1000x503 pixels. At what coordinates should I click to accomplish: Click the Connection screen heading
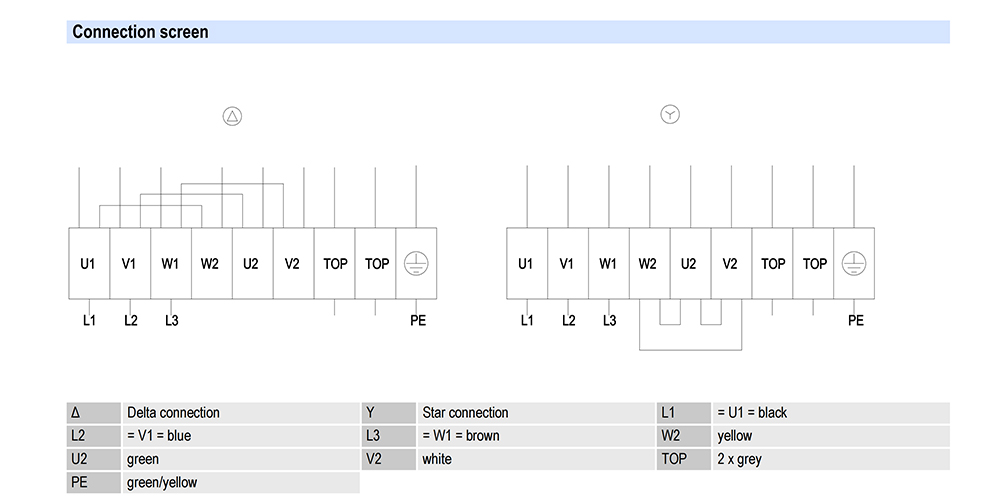[141, 32]
